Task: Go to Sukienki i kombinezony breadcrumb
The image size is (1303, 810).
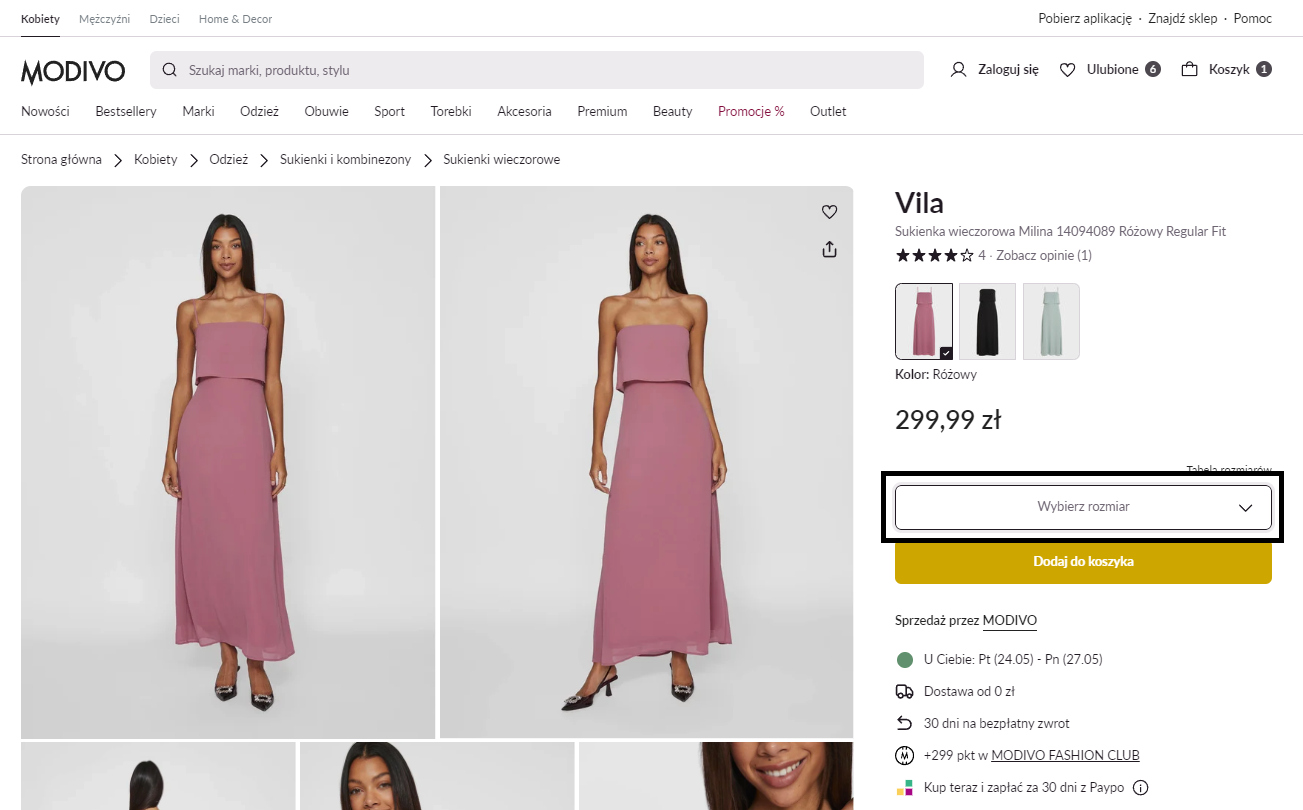Action: (x=345, y=160)
